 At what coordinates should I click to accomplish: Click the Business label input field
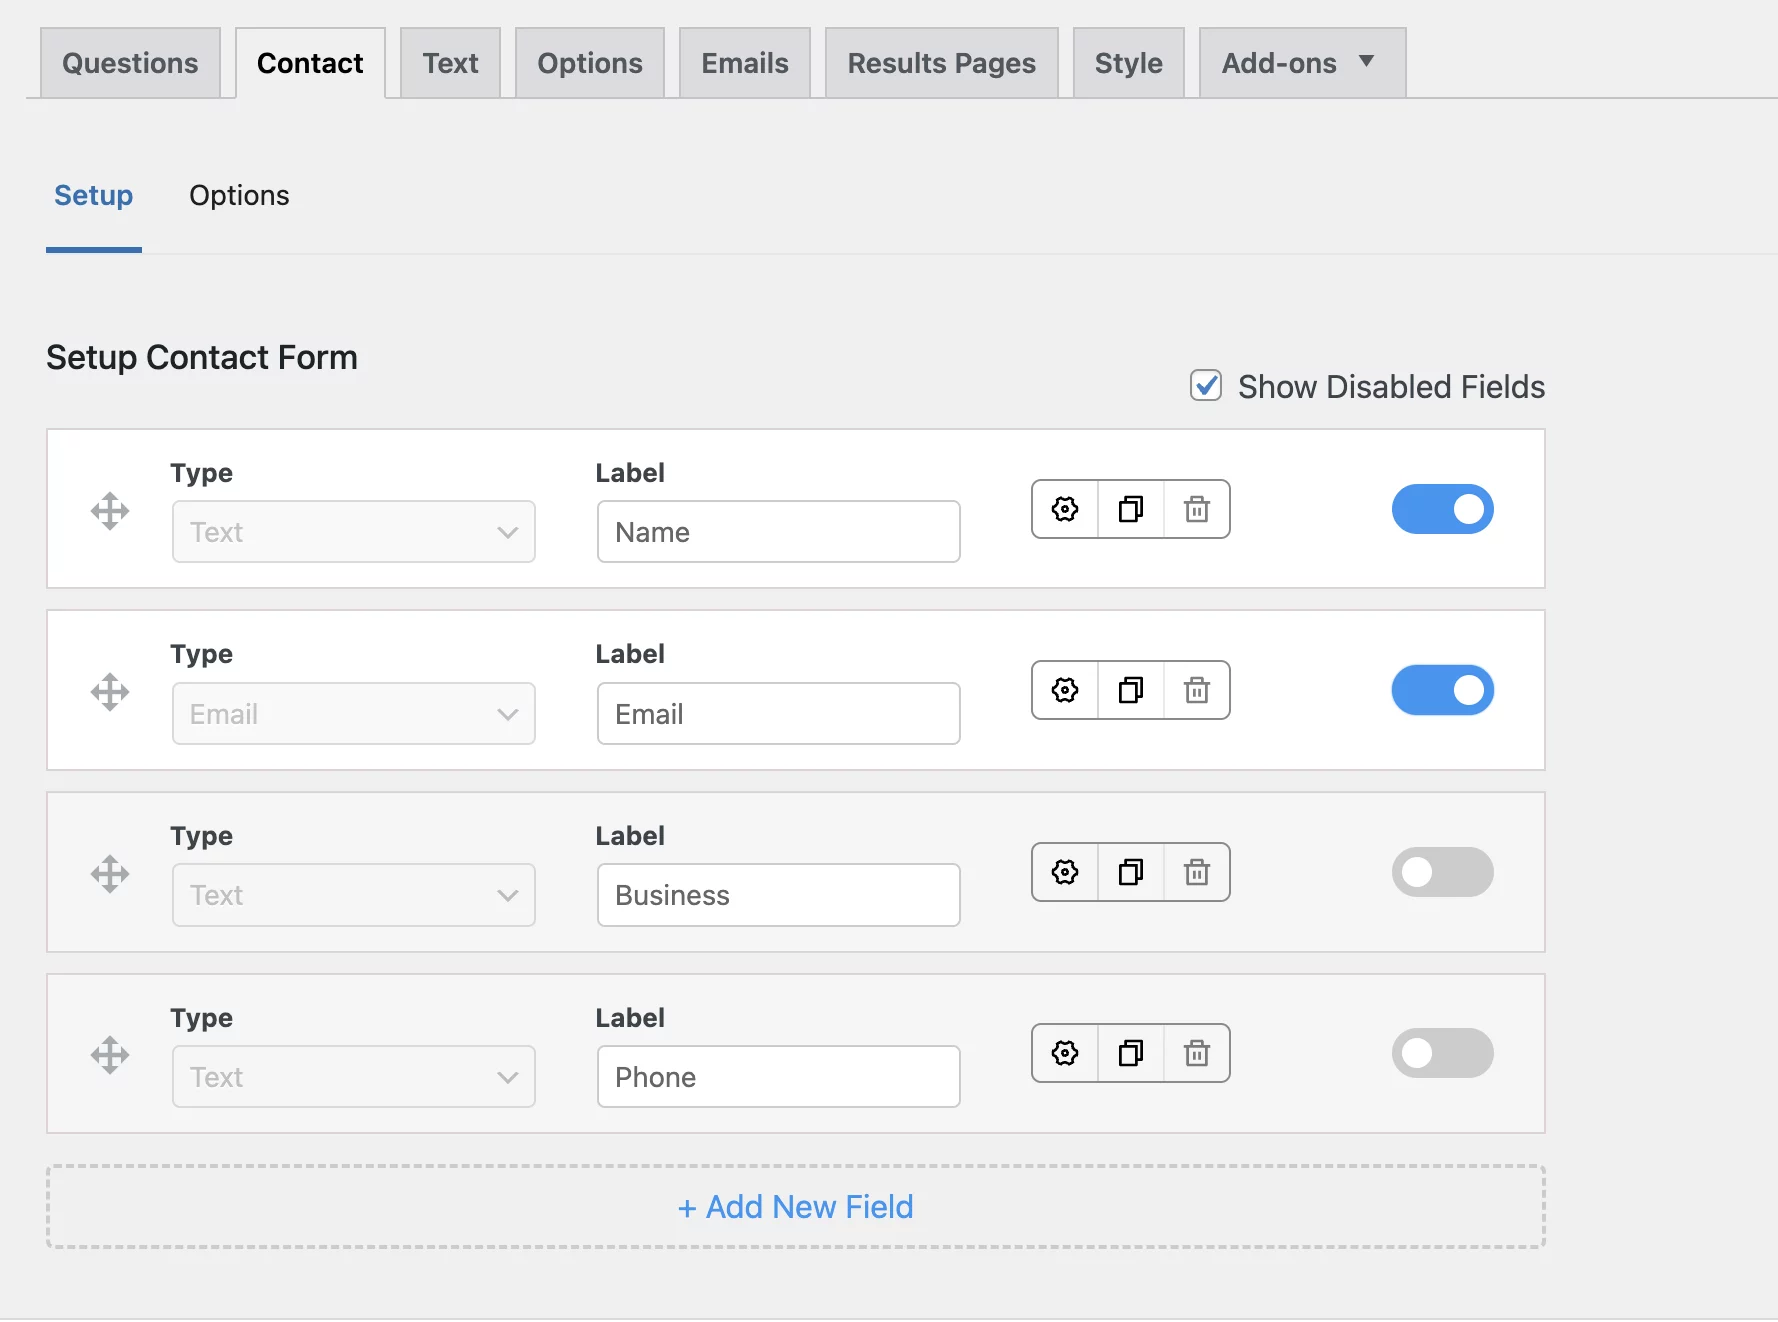pos(778,896)
